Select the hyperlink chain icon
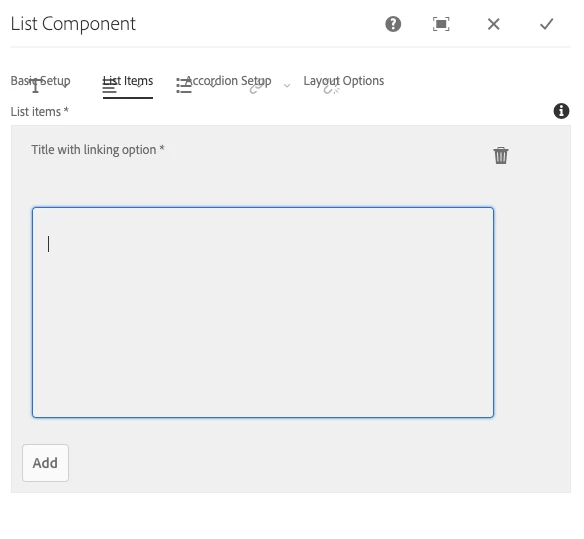The image size is (584, 539). (257, 88)
